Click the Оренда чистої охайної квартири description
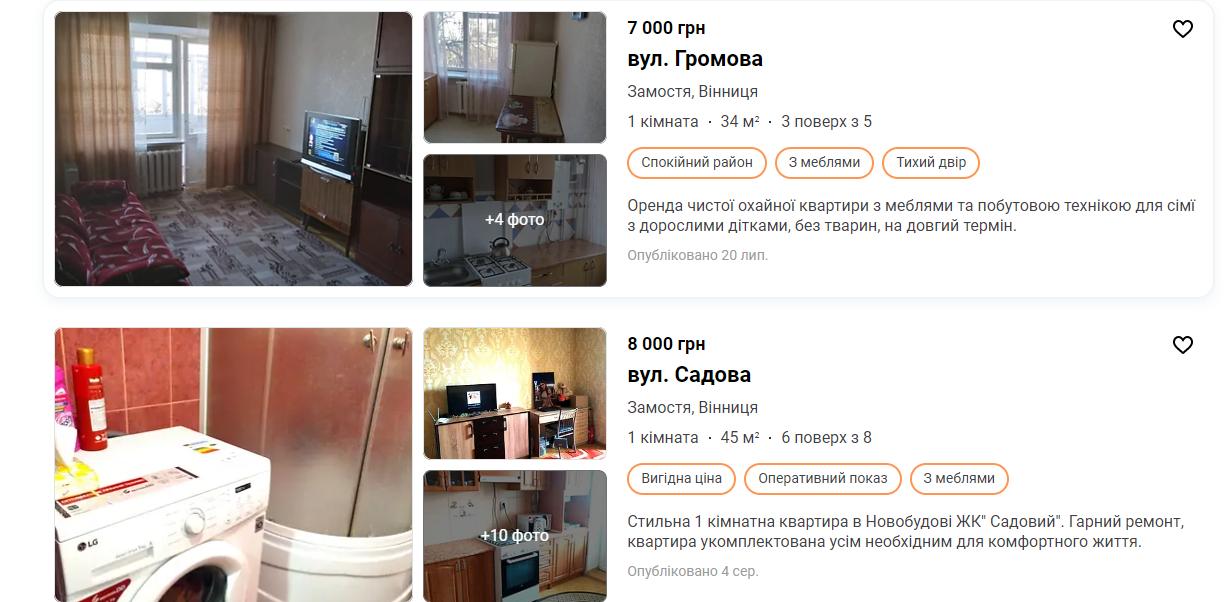This screenshot has height=602, width=1224. (x=911, y=216)
